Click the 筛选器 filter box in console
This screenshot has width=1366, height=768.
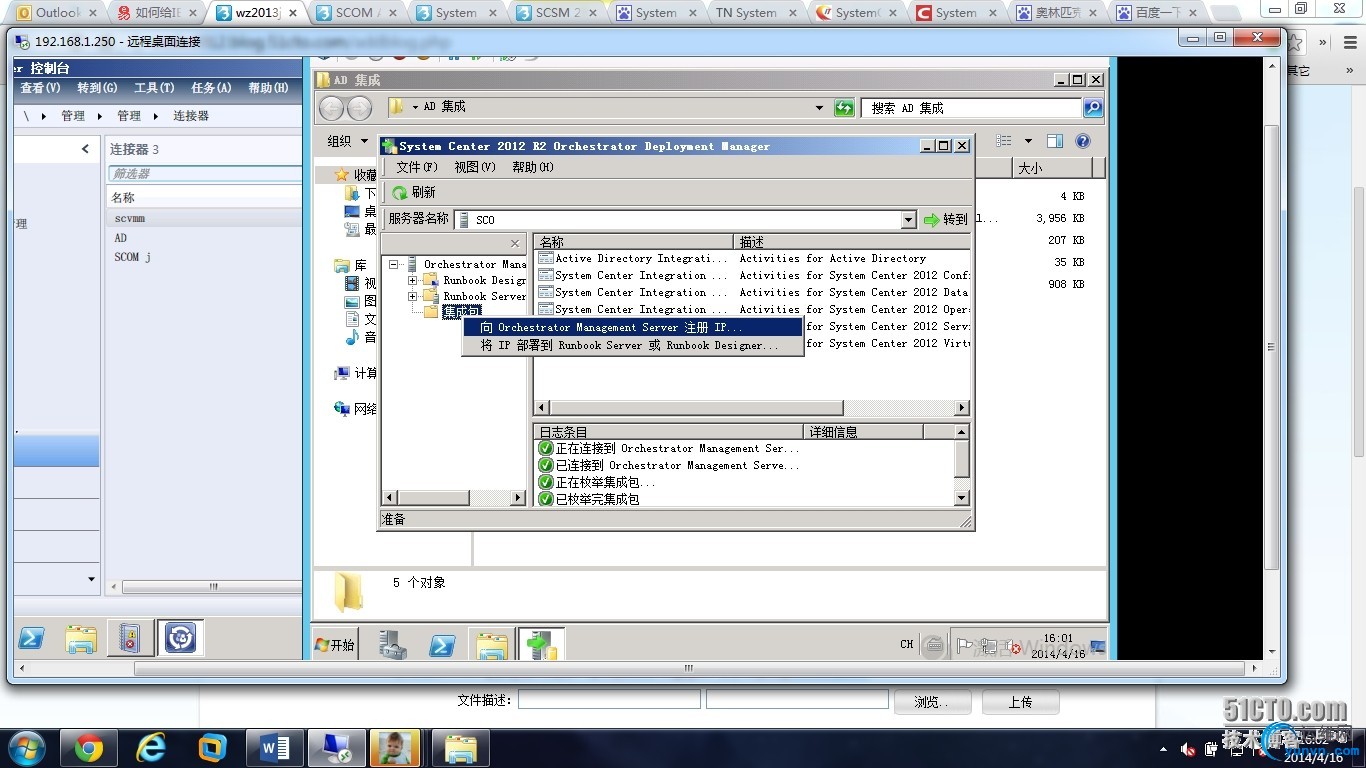pyautogui.click(x=205, y=173)
